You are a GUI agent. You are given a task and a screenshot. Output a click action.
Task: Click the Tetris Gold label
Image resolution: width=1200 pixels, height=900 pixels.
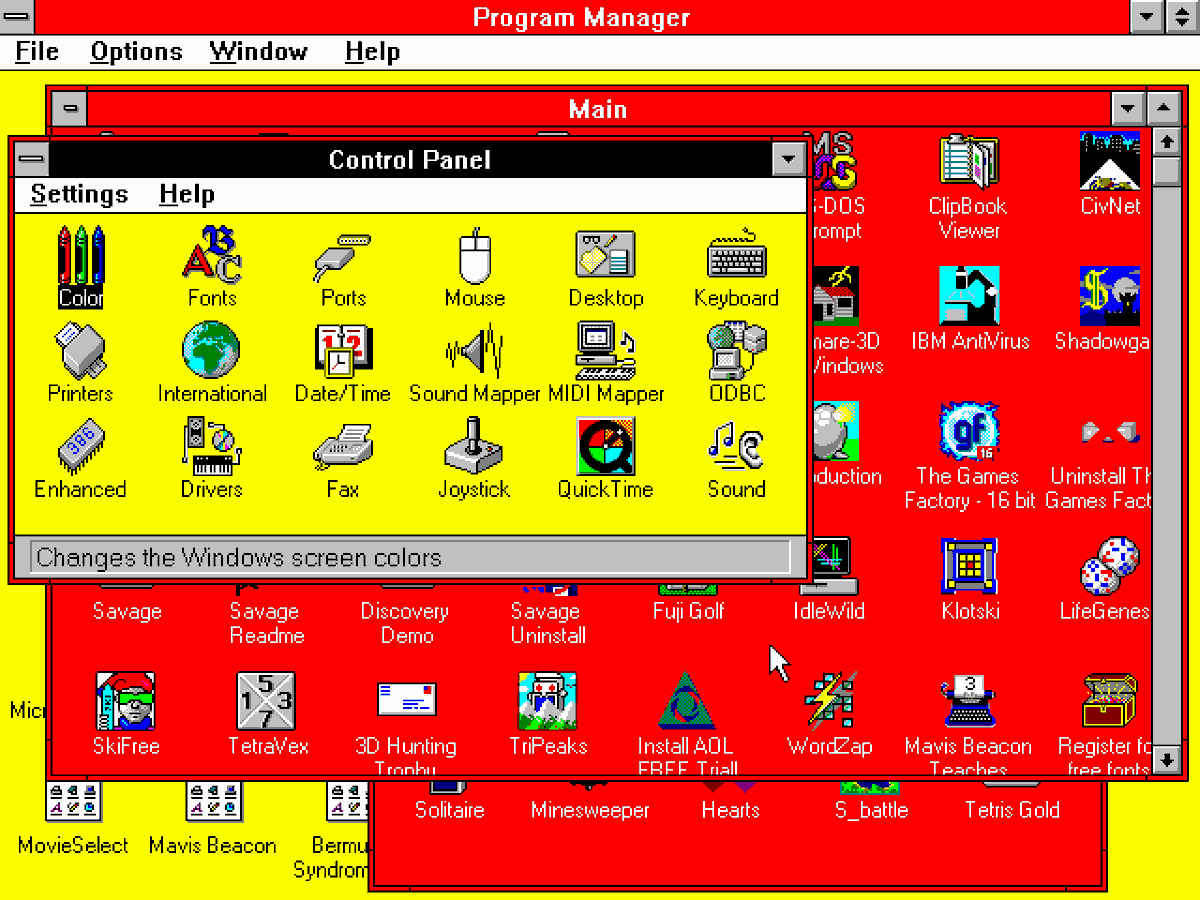tap(1012, 810)
